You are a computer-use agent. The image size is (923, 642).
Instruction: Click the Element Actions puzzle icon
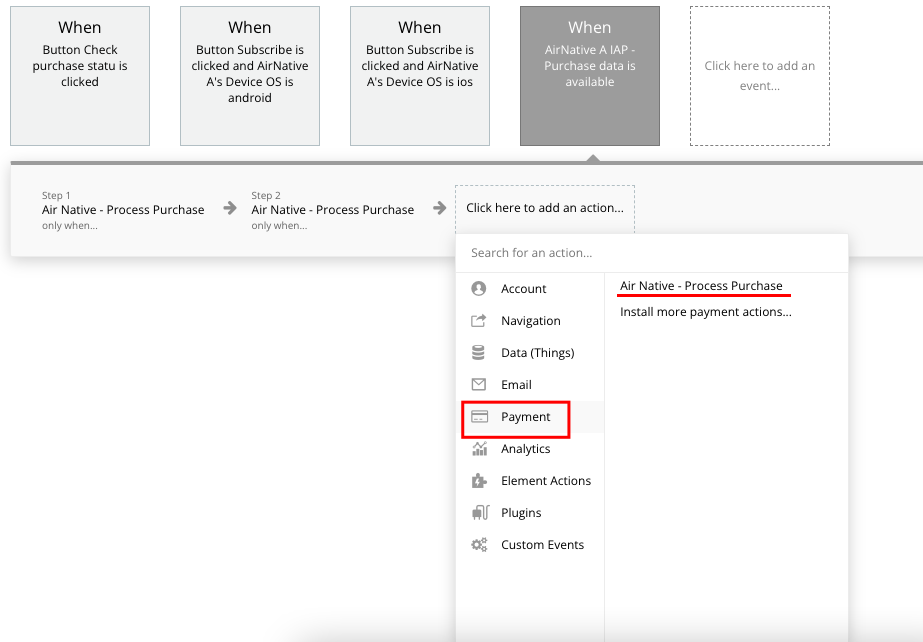(479, 481)
